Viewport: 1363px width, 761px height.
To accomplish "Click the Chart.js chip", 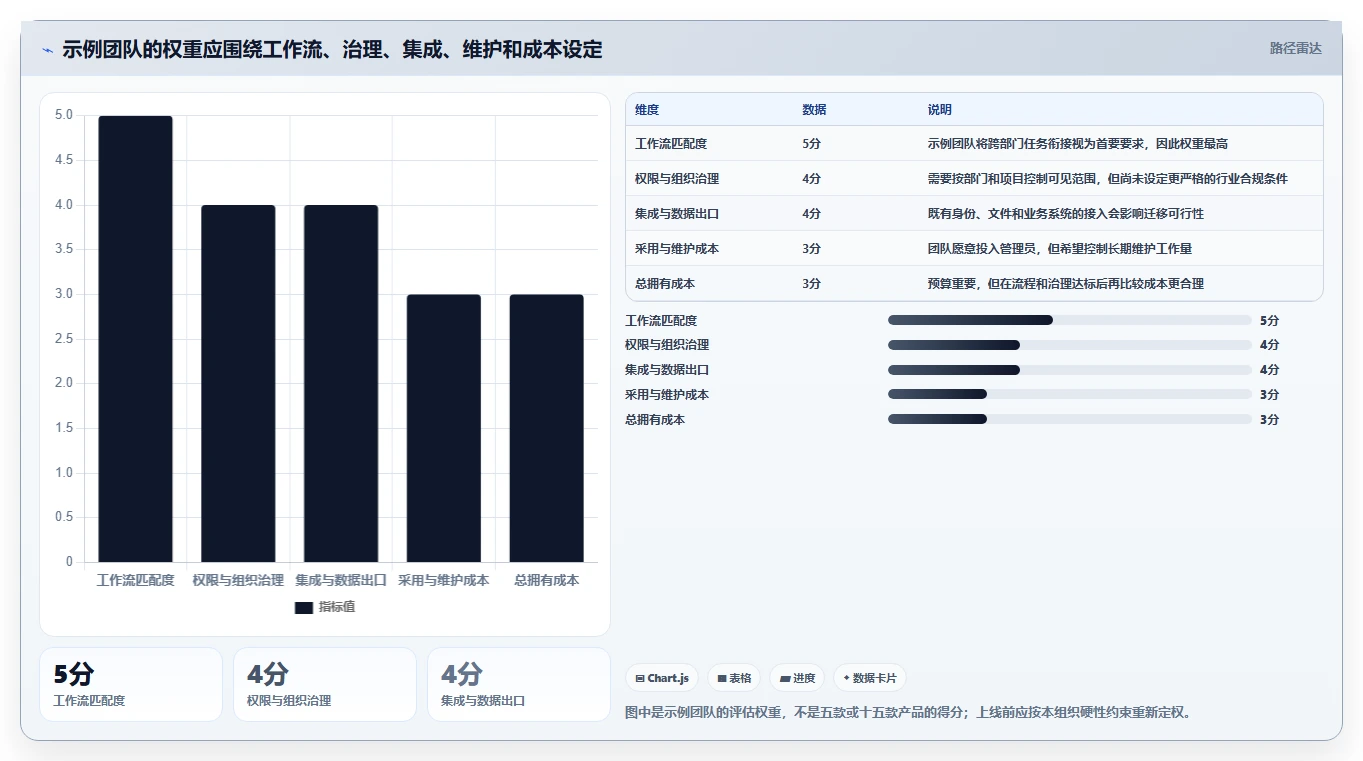I will (662, 678).
